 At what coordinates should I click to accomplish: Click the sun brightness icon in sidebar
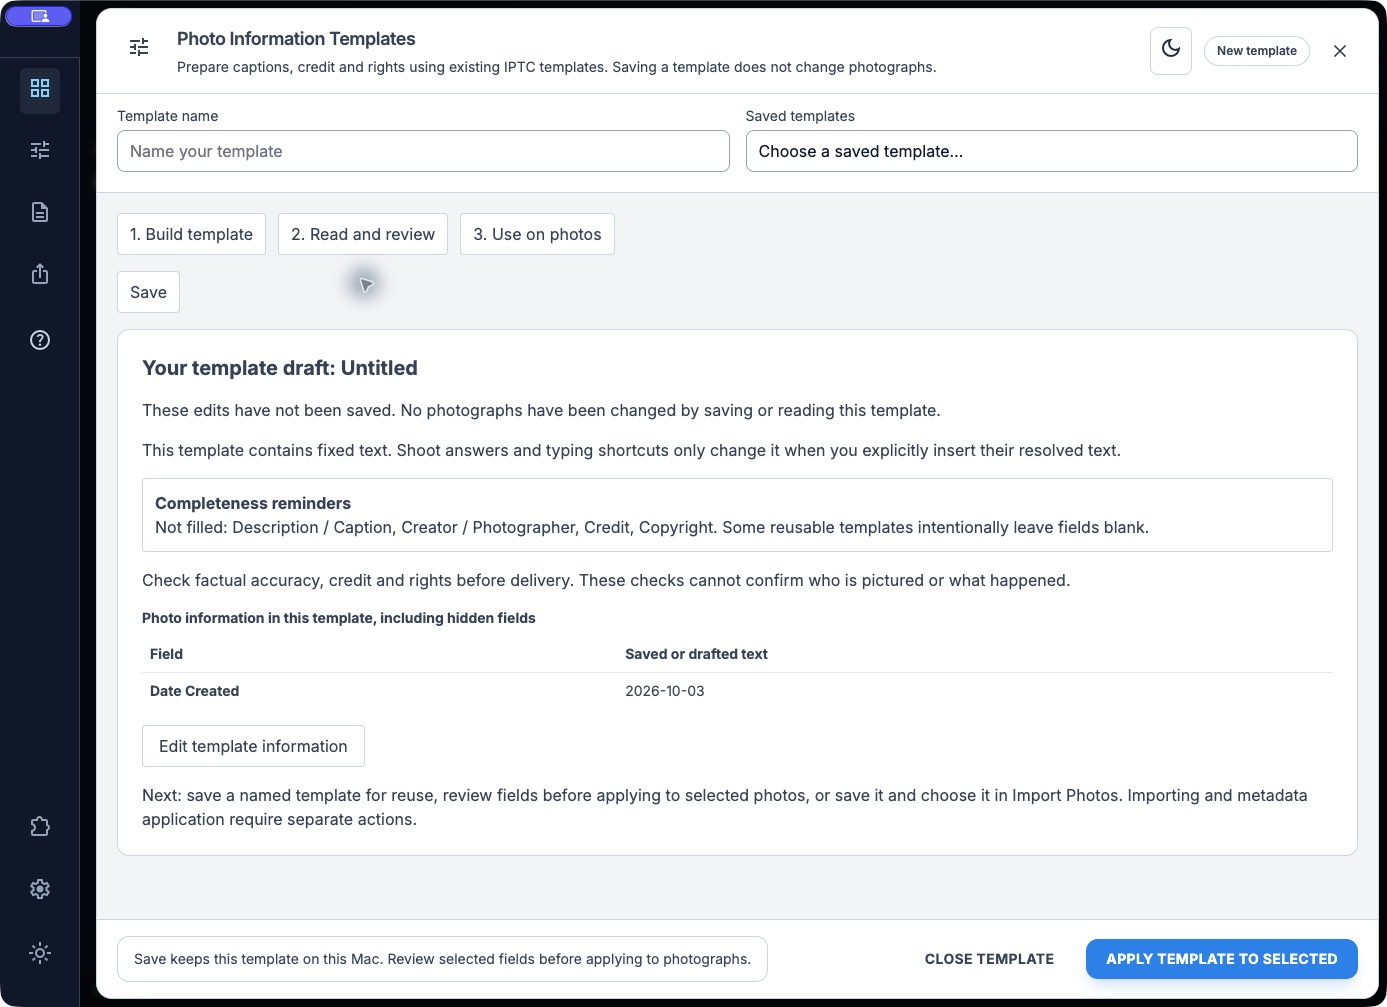click(x=40, y=953)
